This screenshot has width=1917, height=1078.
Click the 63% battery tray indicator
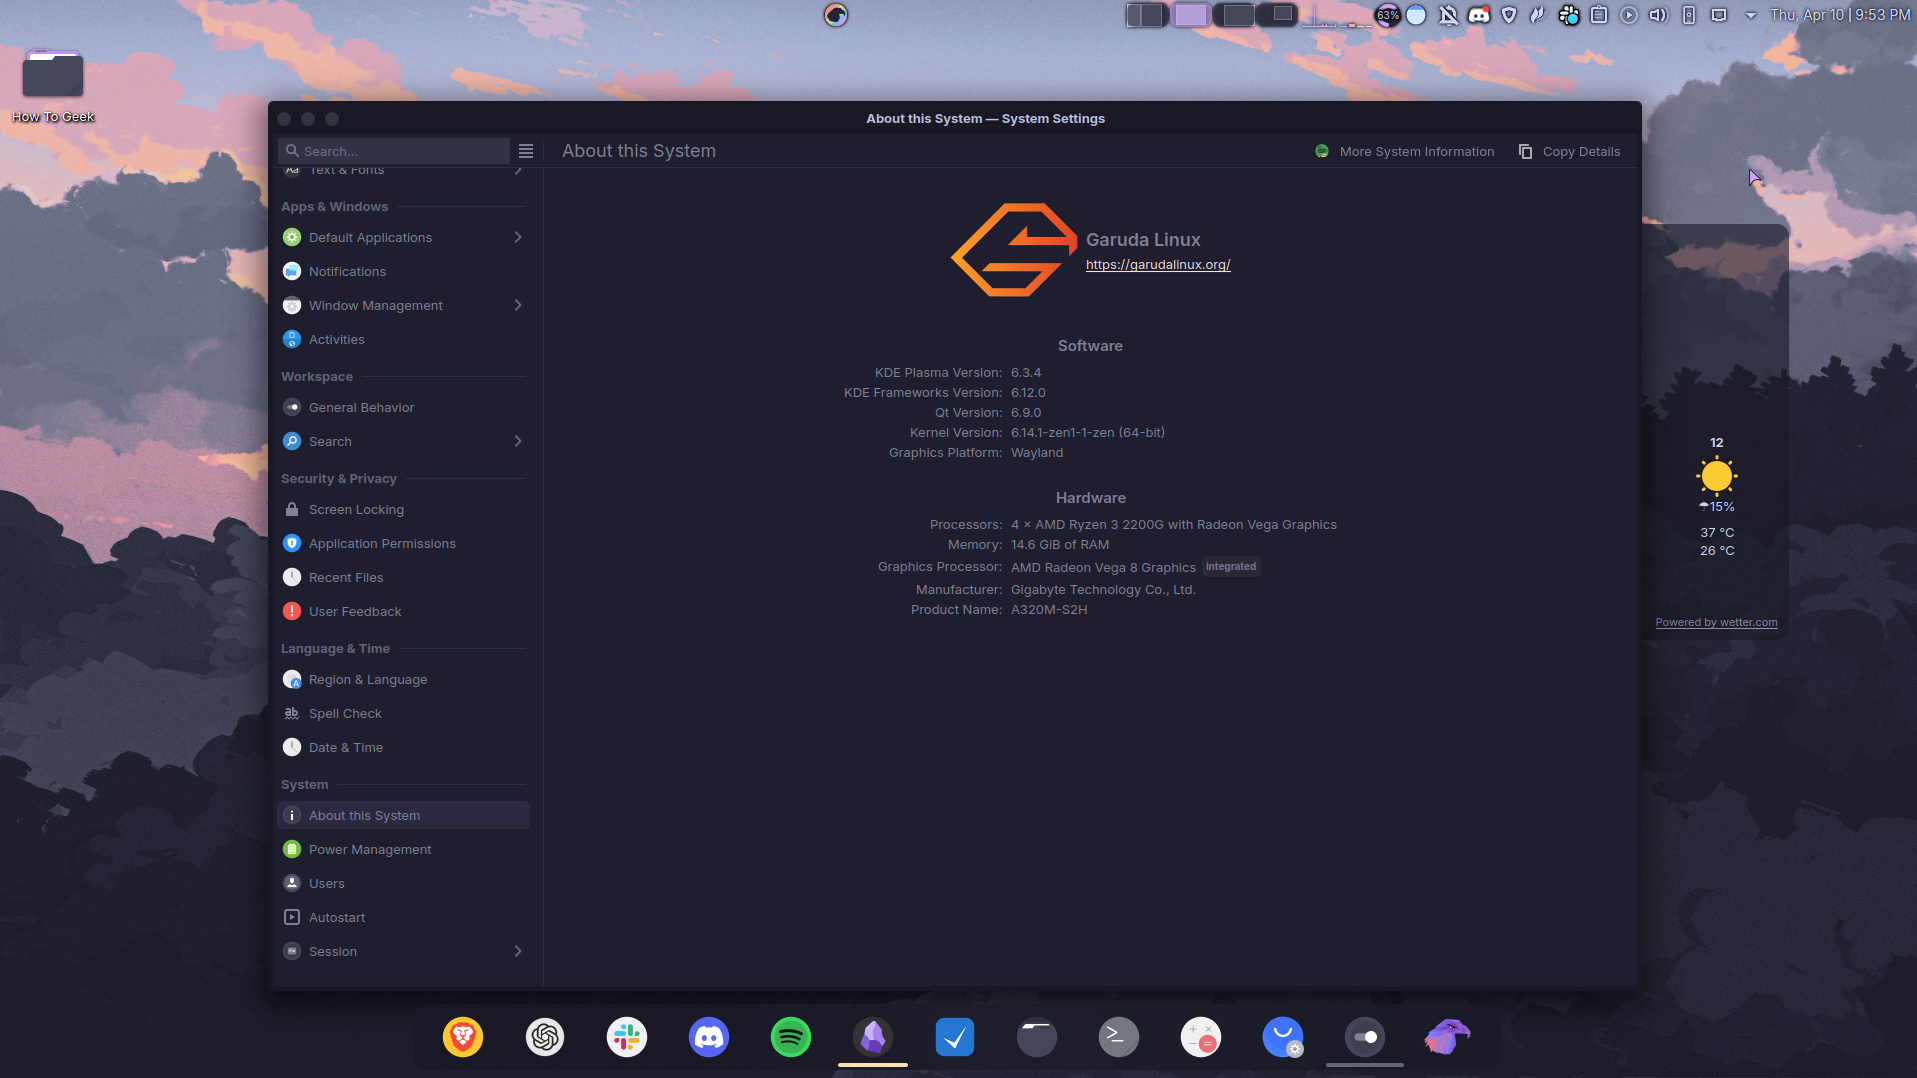[1388, 15]
